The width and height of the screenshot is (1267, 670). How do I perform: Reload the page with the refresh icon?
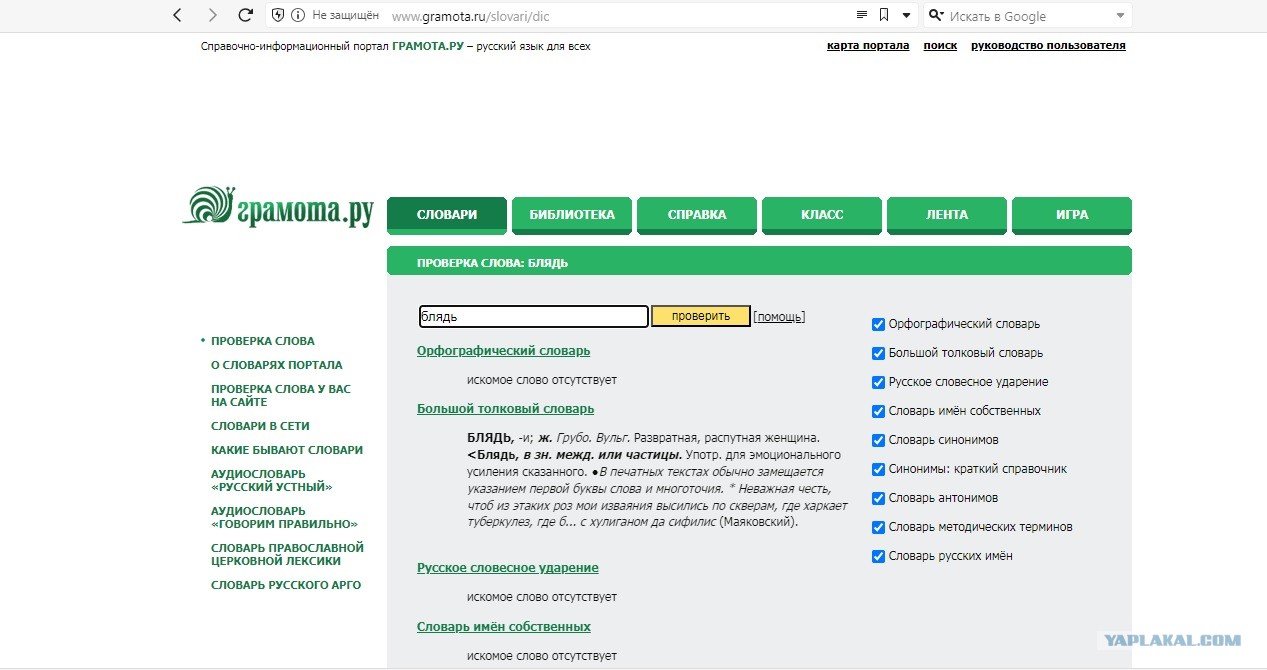pos(245,15)
